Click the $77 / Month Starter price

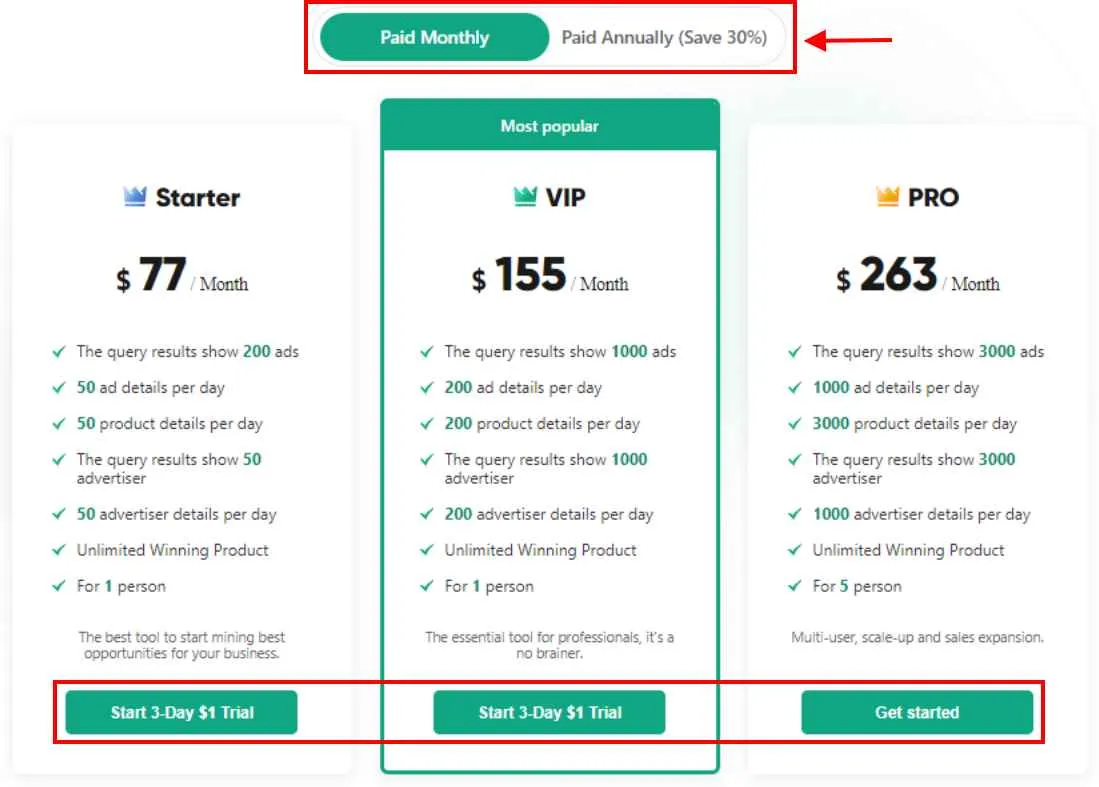tap(182, 275)
